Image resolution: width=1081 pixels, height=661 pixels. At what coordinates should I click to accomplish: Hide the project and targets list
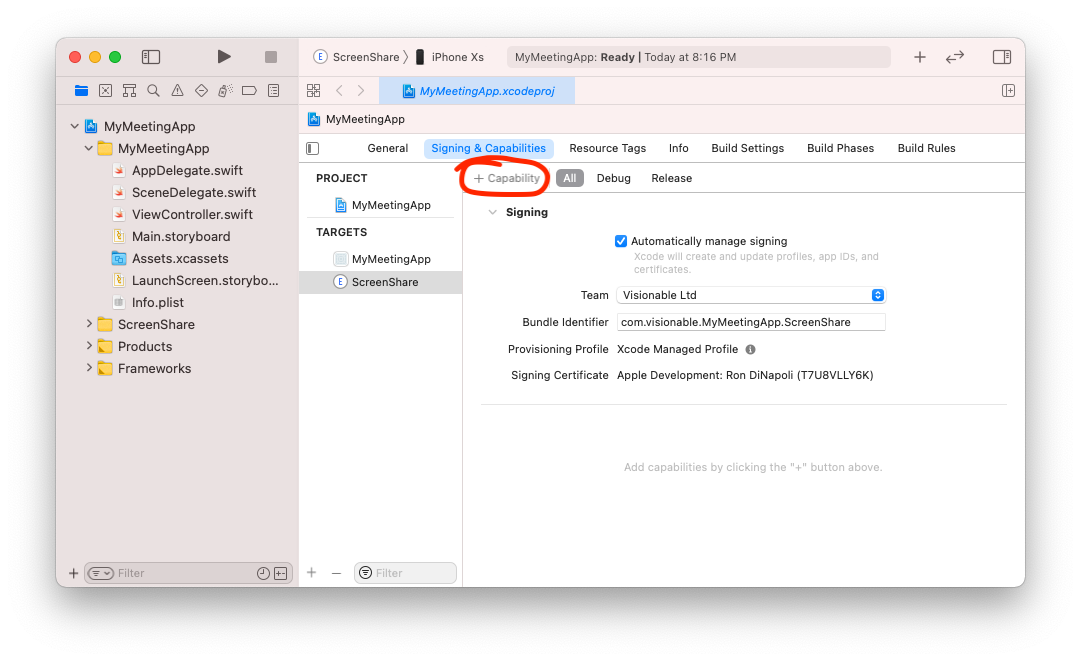coord(313,148)
